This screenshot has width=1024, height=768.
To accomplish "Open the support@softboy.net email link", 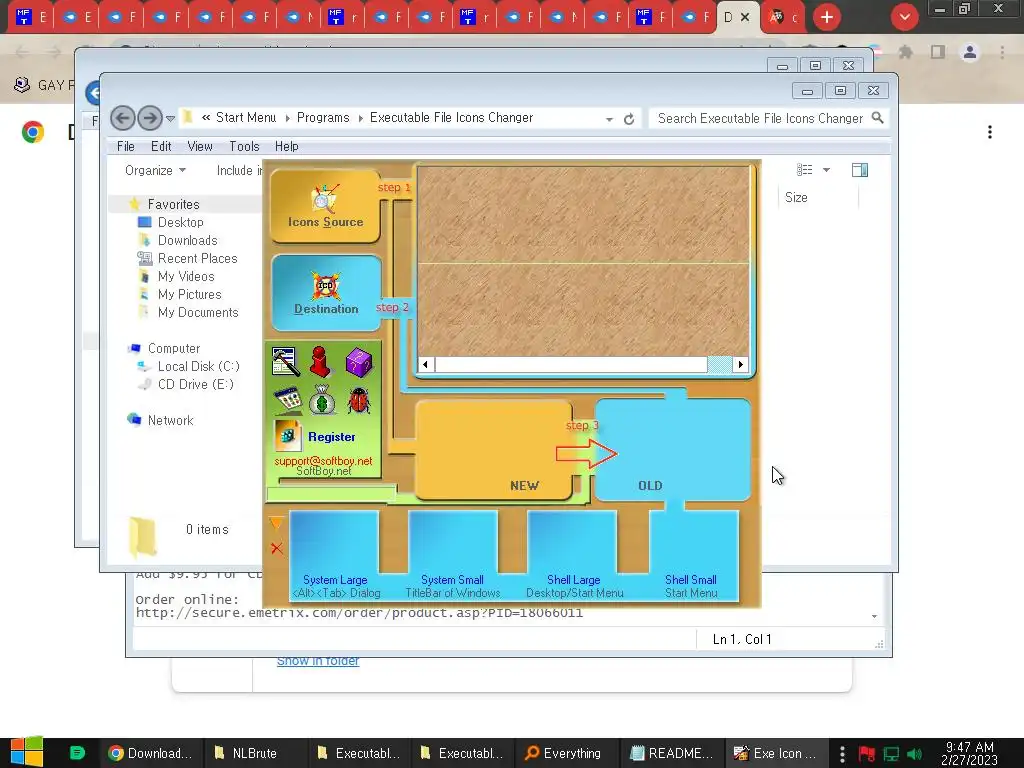I will click(323, 460).
